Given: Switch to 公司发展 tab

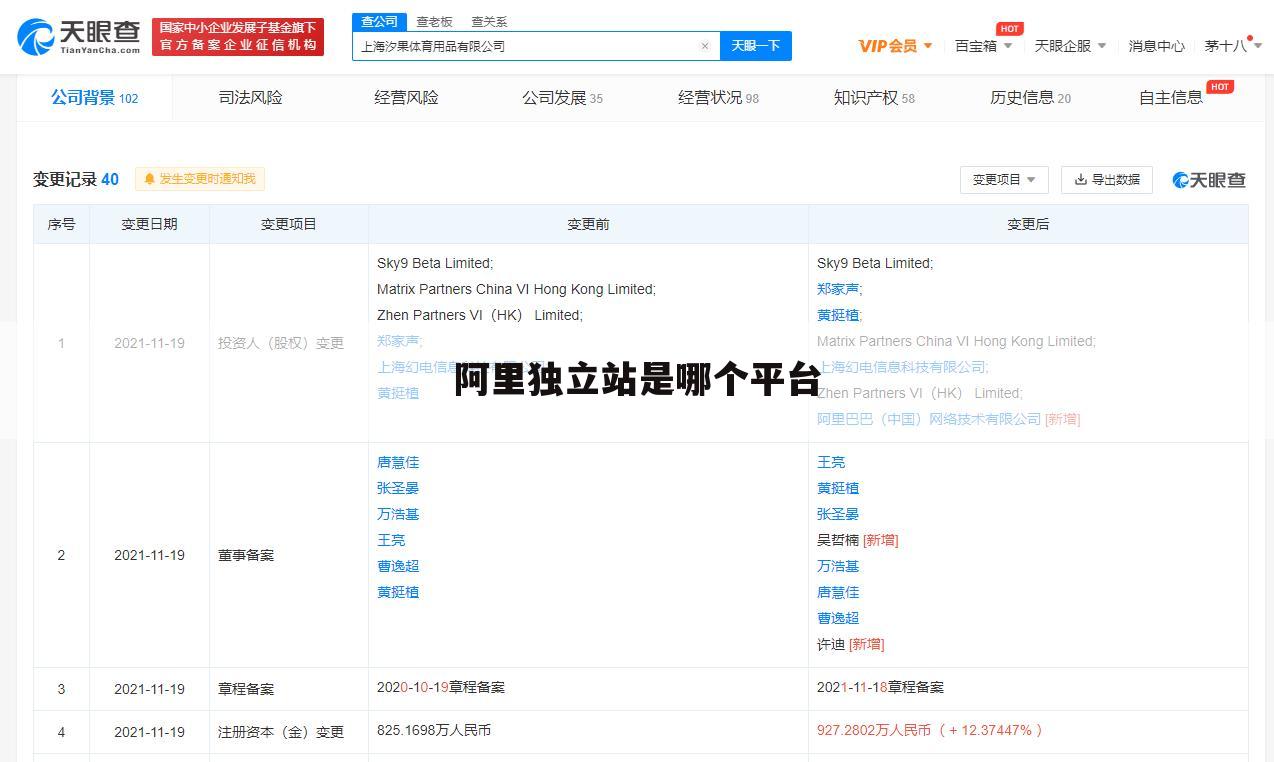Looking at the screenshot, I should [x=562, y=98].
